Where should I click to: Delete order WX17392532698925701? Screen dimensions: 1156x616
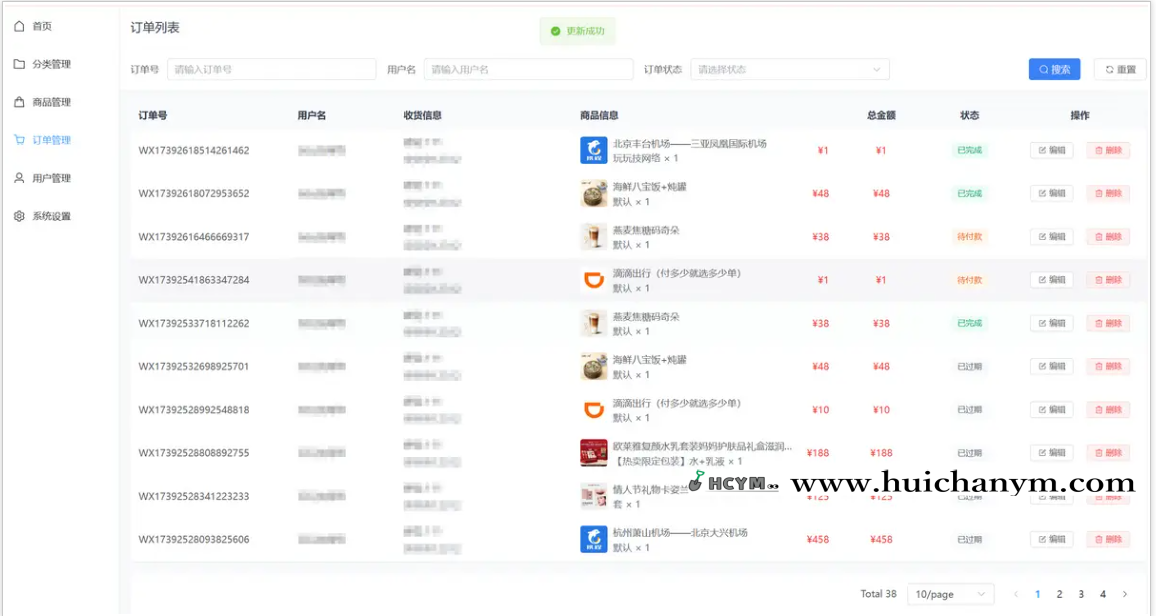tap(1108, 366)
